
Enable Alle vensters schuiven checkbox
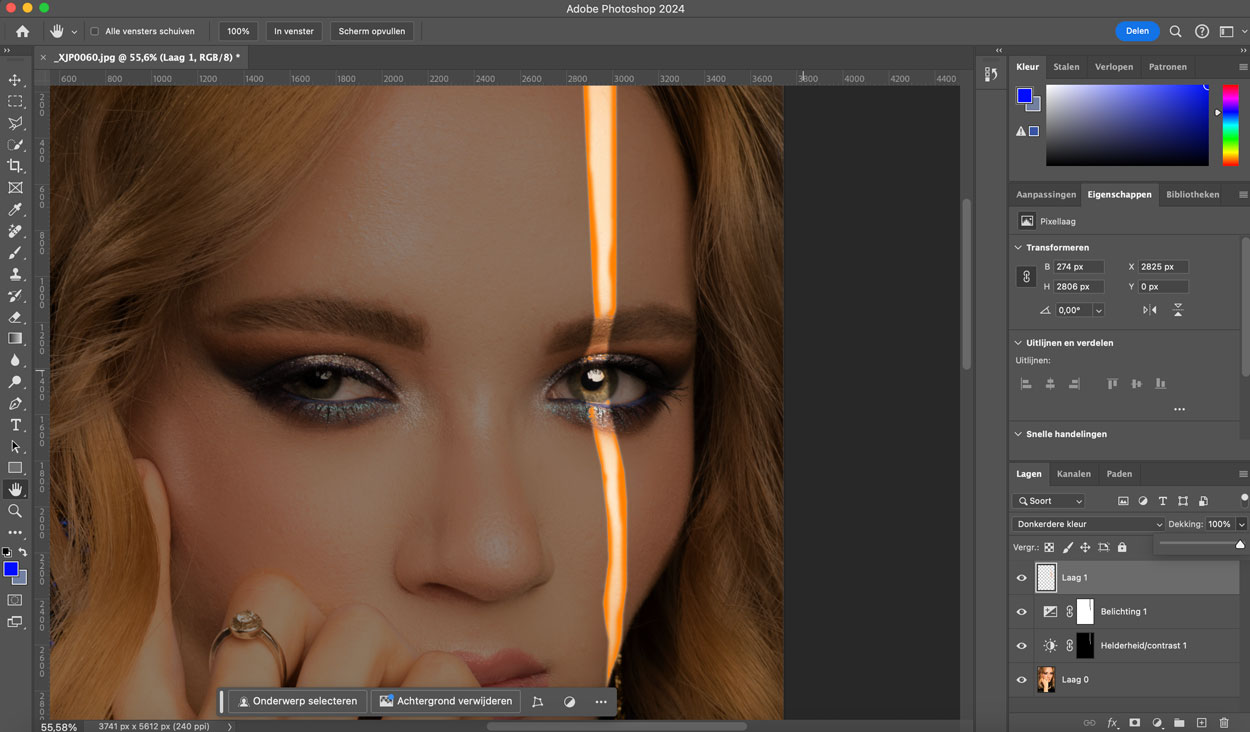pyautogui.click(x=95, y=31)
